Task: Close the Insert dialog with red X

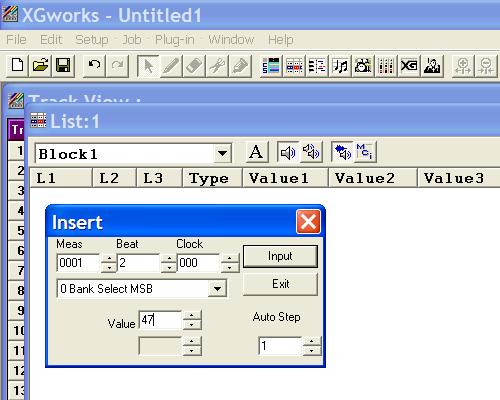Action: click(308, 222)
